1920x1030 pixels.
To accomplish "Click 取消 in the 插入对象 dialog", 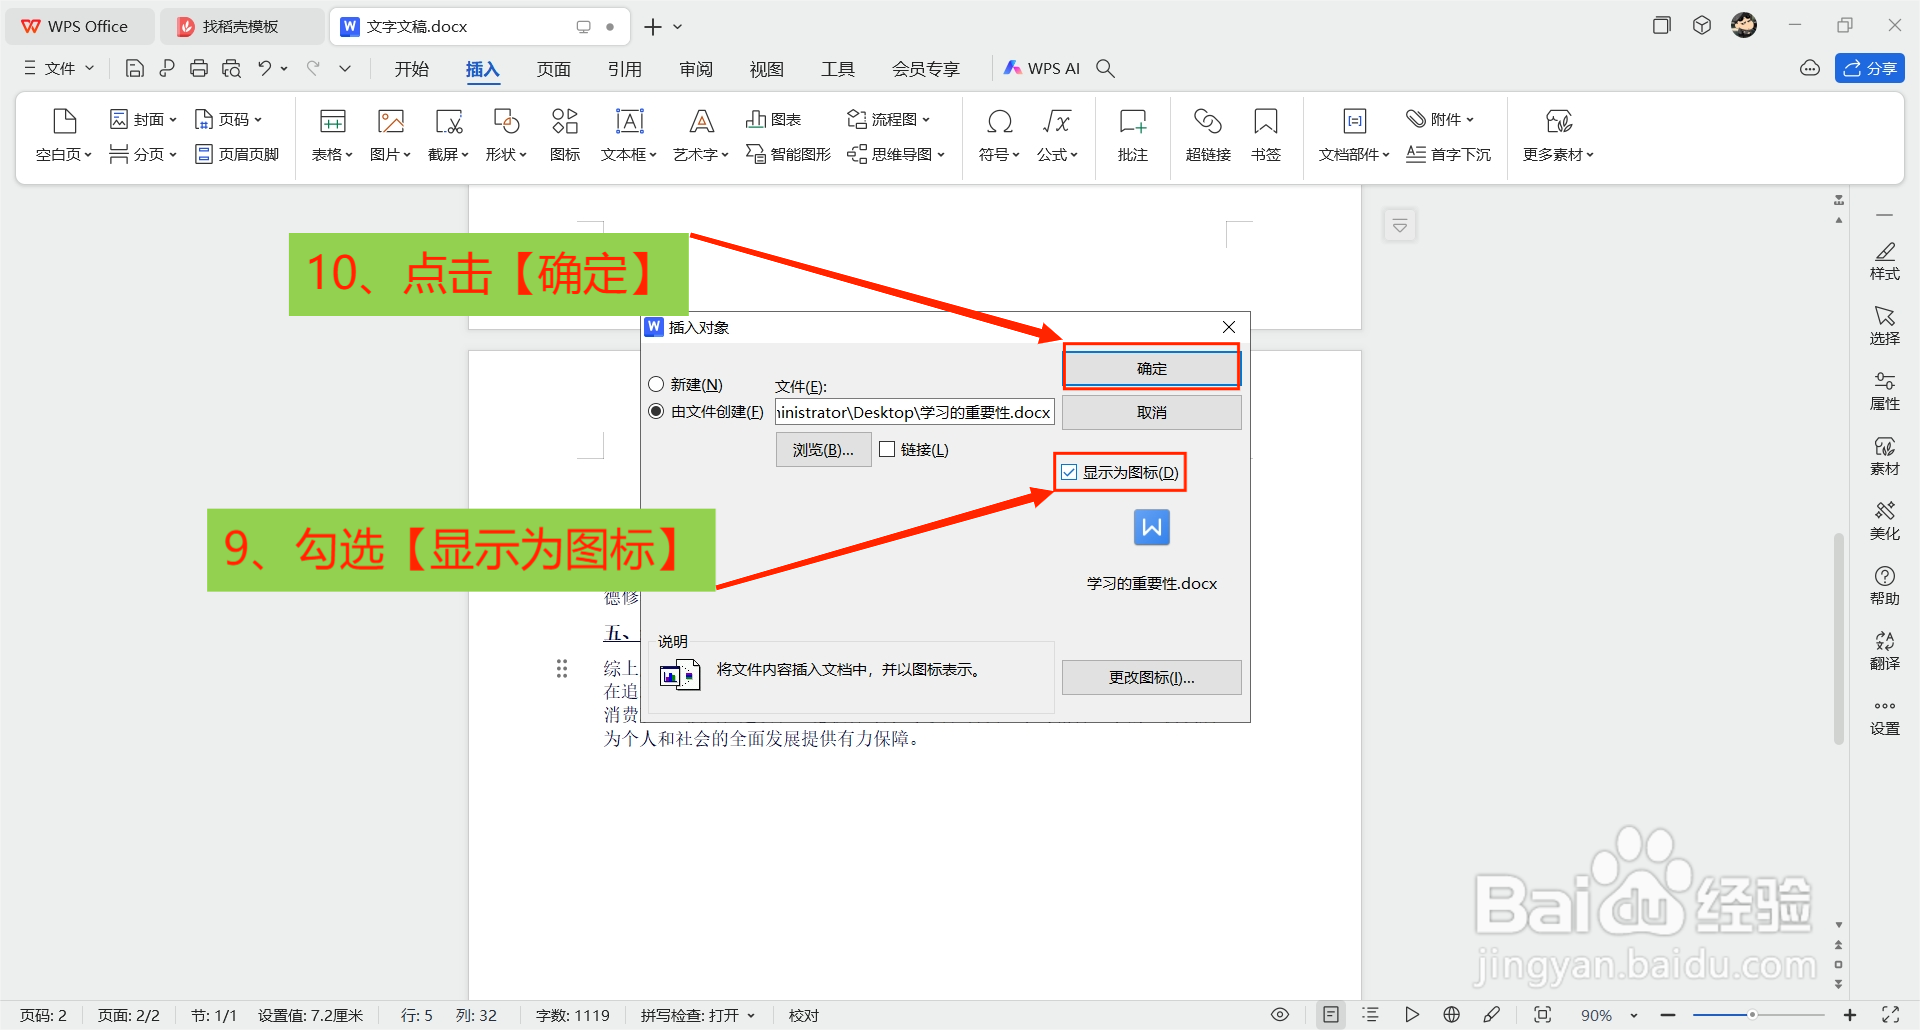I will pyautogui.click(x=1151, y=412).
